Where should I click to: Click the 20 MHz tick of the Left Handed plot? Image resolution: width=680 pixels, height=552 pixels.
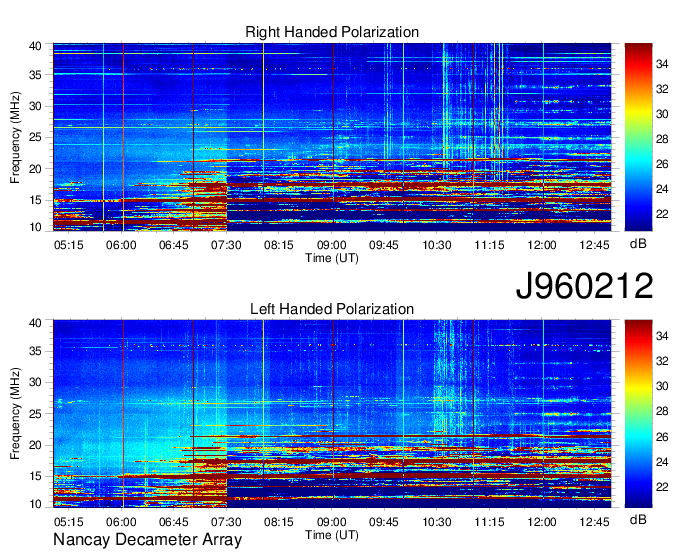click(35, 445)
